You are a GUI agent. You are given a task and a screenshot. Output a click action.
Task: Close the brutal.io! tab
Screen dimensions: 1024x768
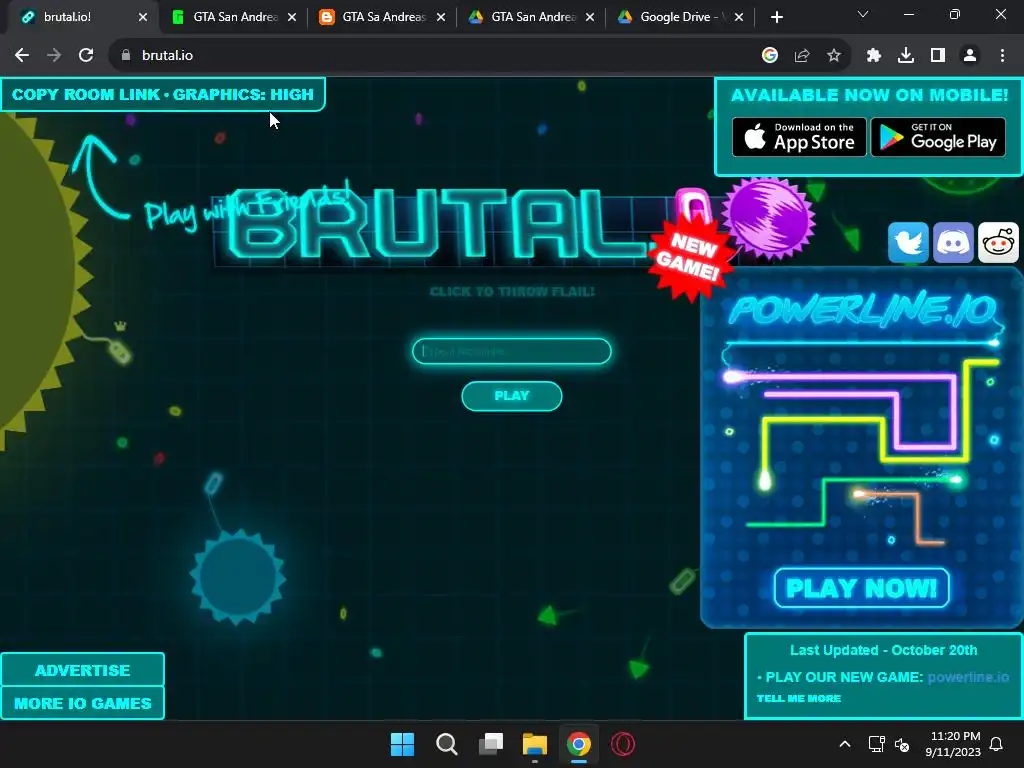143,17
